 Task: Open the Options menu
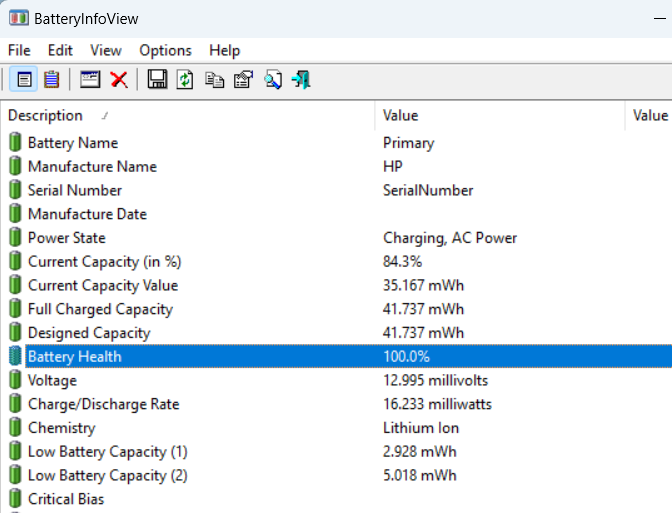tap(165, 50)
